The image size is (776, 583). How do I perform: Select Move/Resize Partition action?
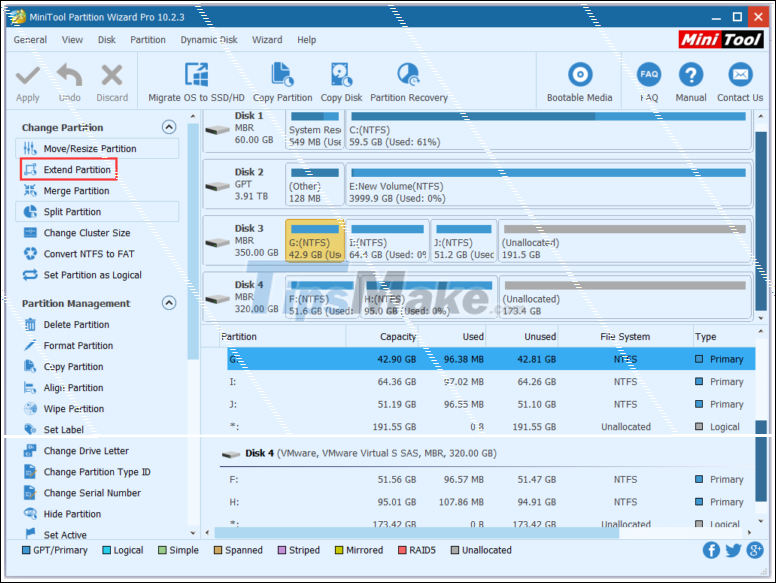(97, 148)
